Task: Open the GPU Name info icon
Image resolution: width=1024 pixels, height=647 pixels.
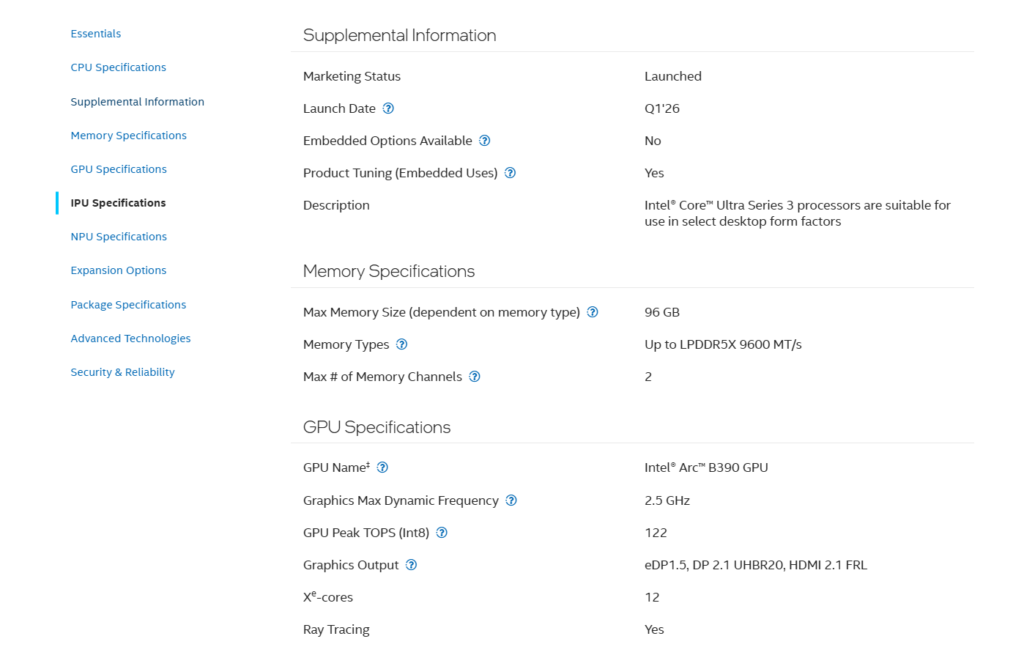Action: click(382, 467)
